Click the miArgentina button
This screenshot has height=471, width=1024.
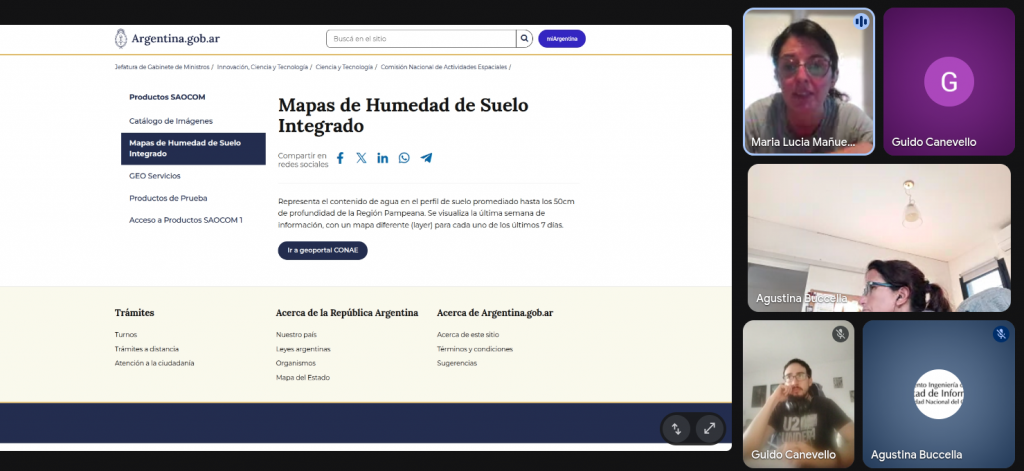pyautogui.click(x=561, y=39)
